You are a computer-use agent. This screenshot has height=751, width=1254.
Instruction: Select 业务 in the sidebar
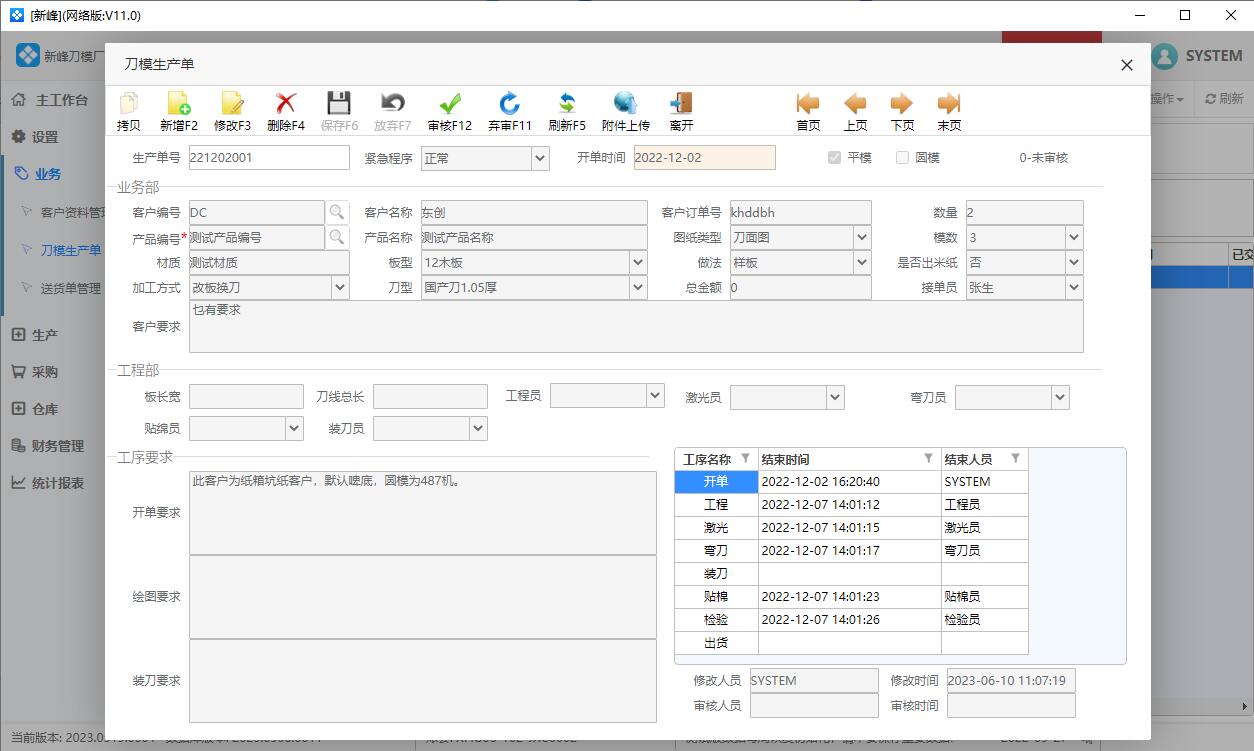click(x=38, y=174)
